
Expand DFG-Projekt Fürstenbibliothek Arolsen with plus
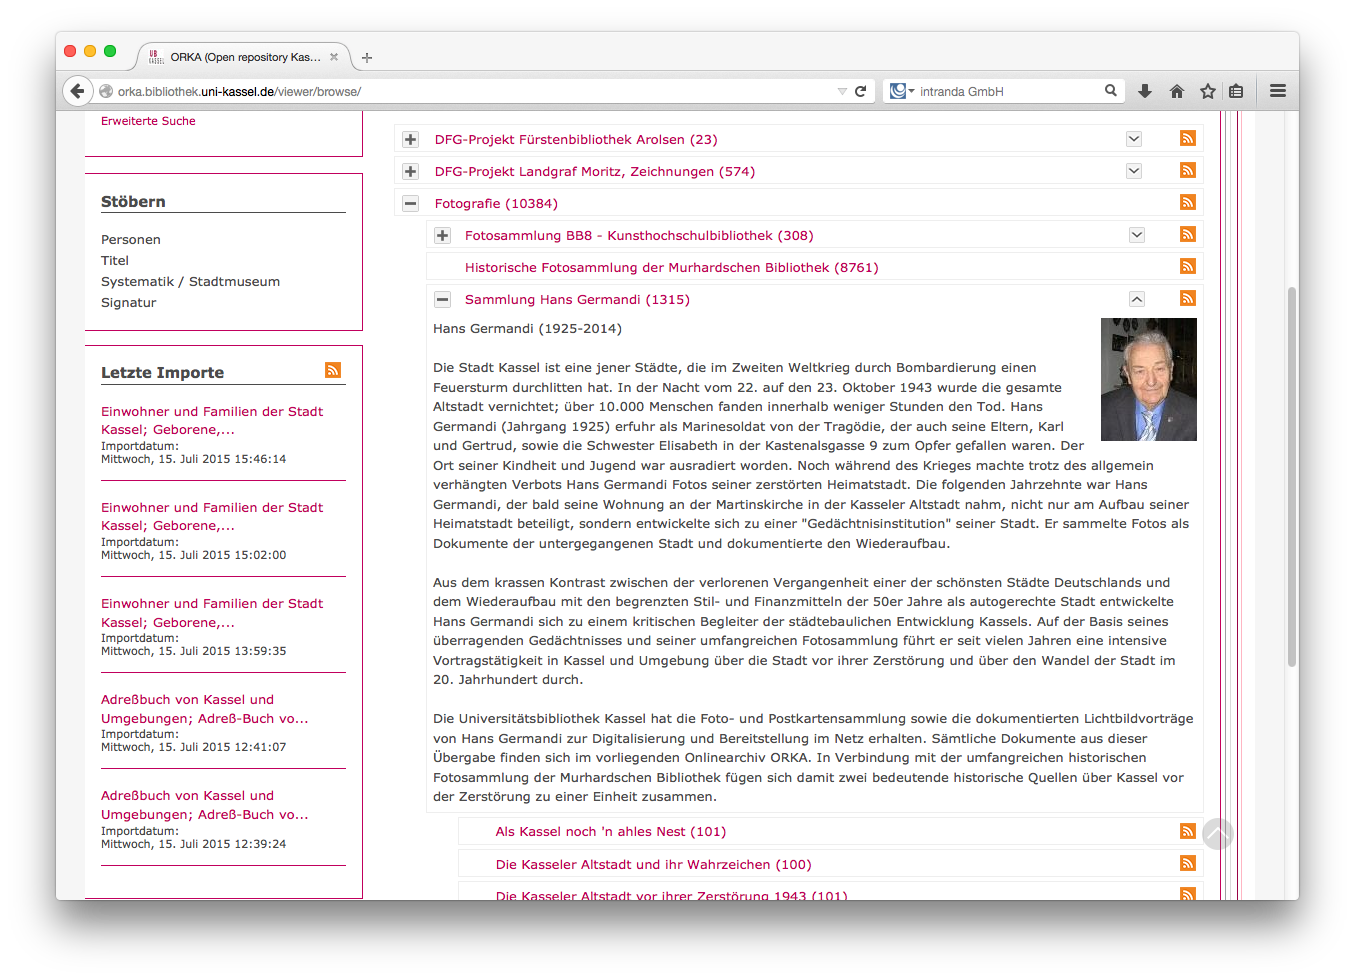click(410, 140)
